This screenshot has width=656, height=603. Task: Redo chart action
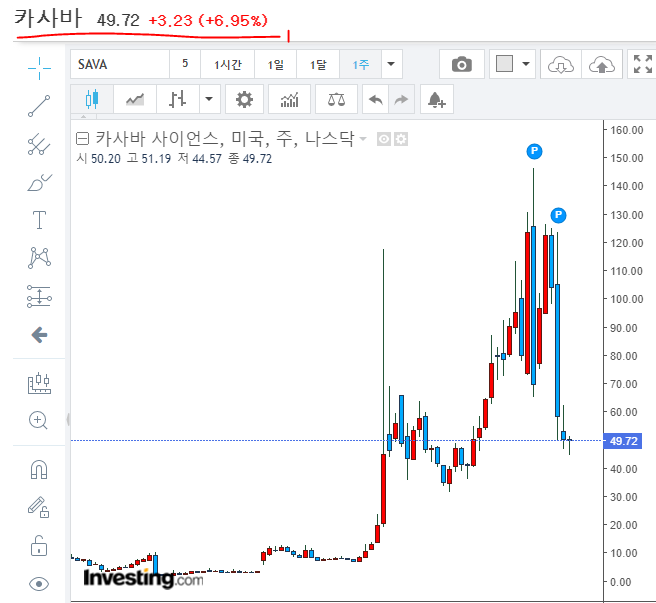(402, 99)
